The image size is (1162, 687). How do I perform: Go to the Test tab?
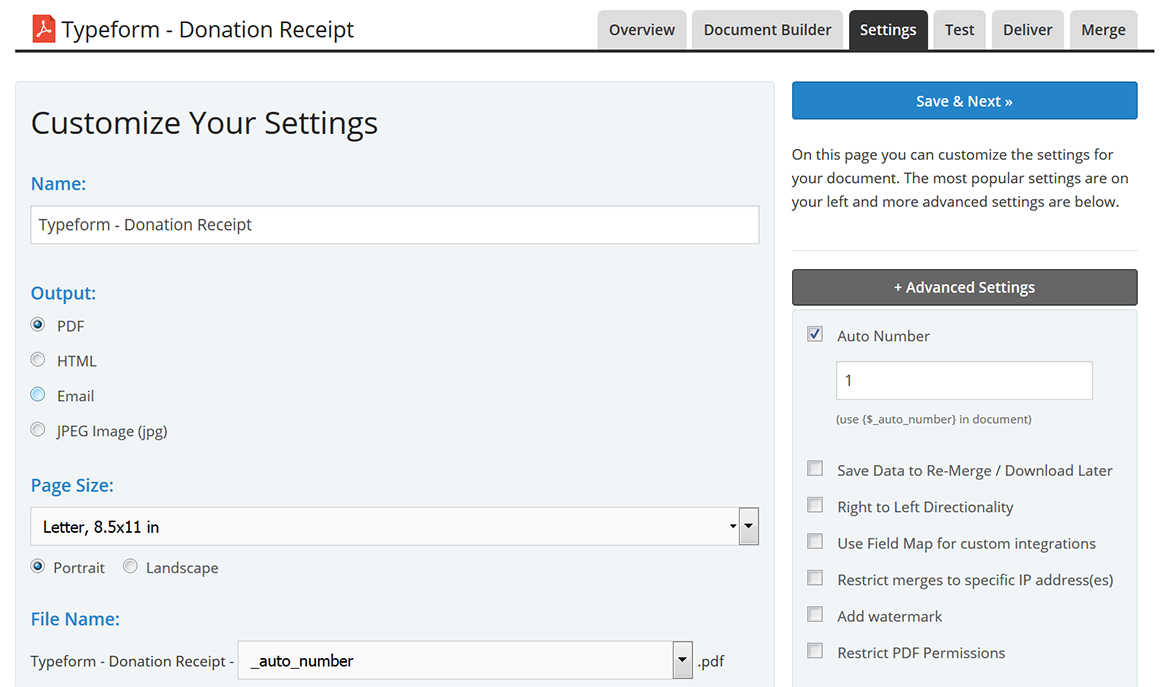click(959, 30)
